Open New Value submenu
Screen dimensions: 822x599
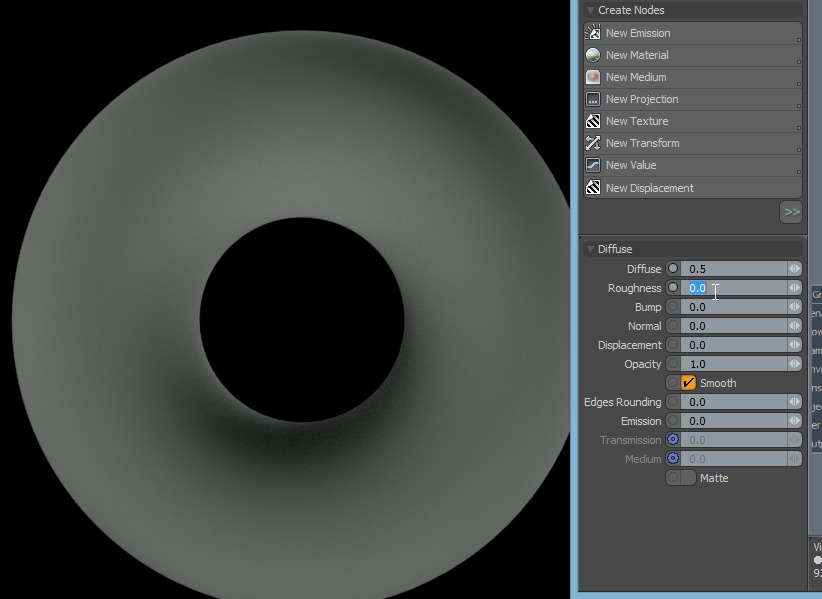798,172
